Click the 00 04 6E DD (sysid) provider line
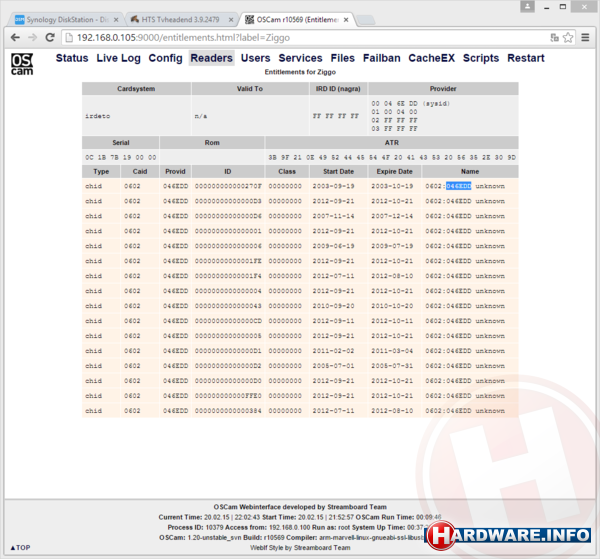 coord(411,104)
